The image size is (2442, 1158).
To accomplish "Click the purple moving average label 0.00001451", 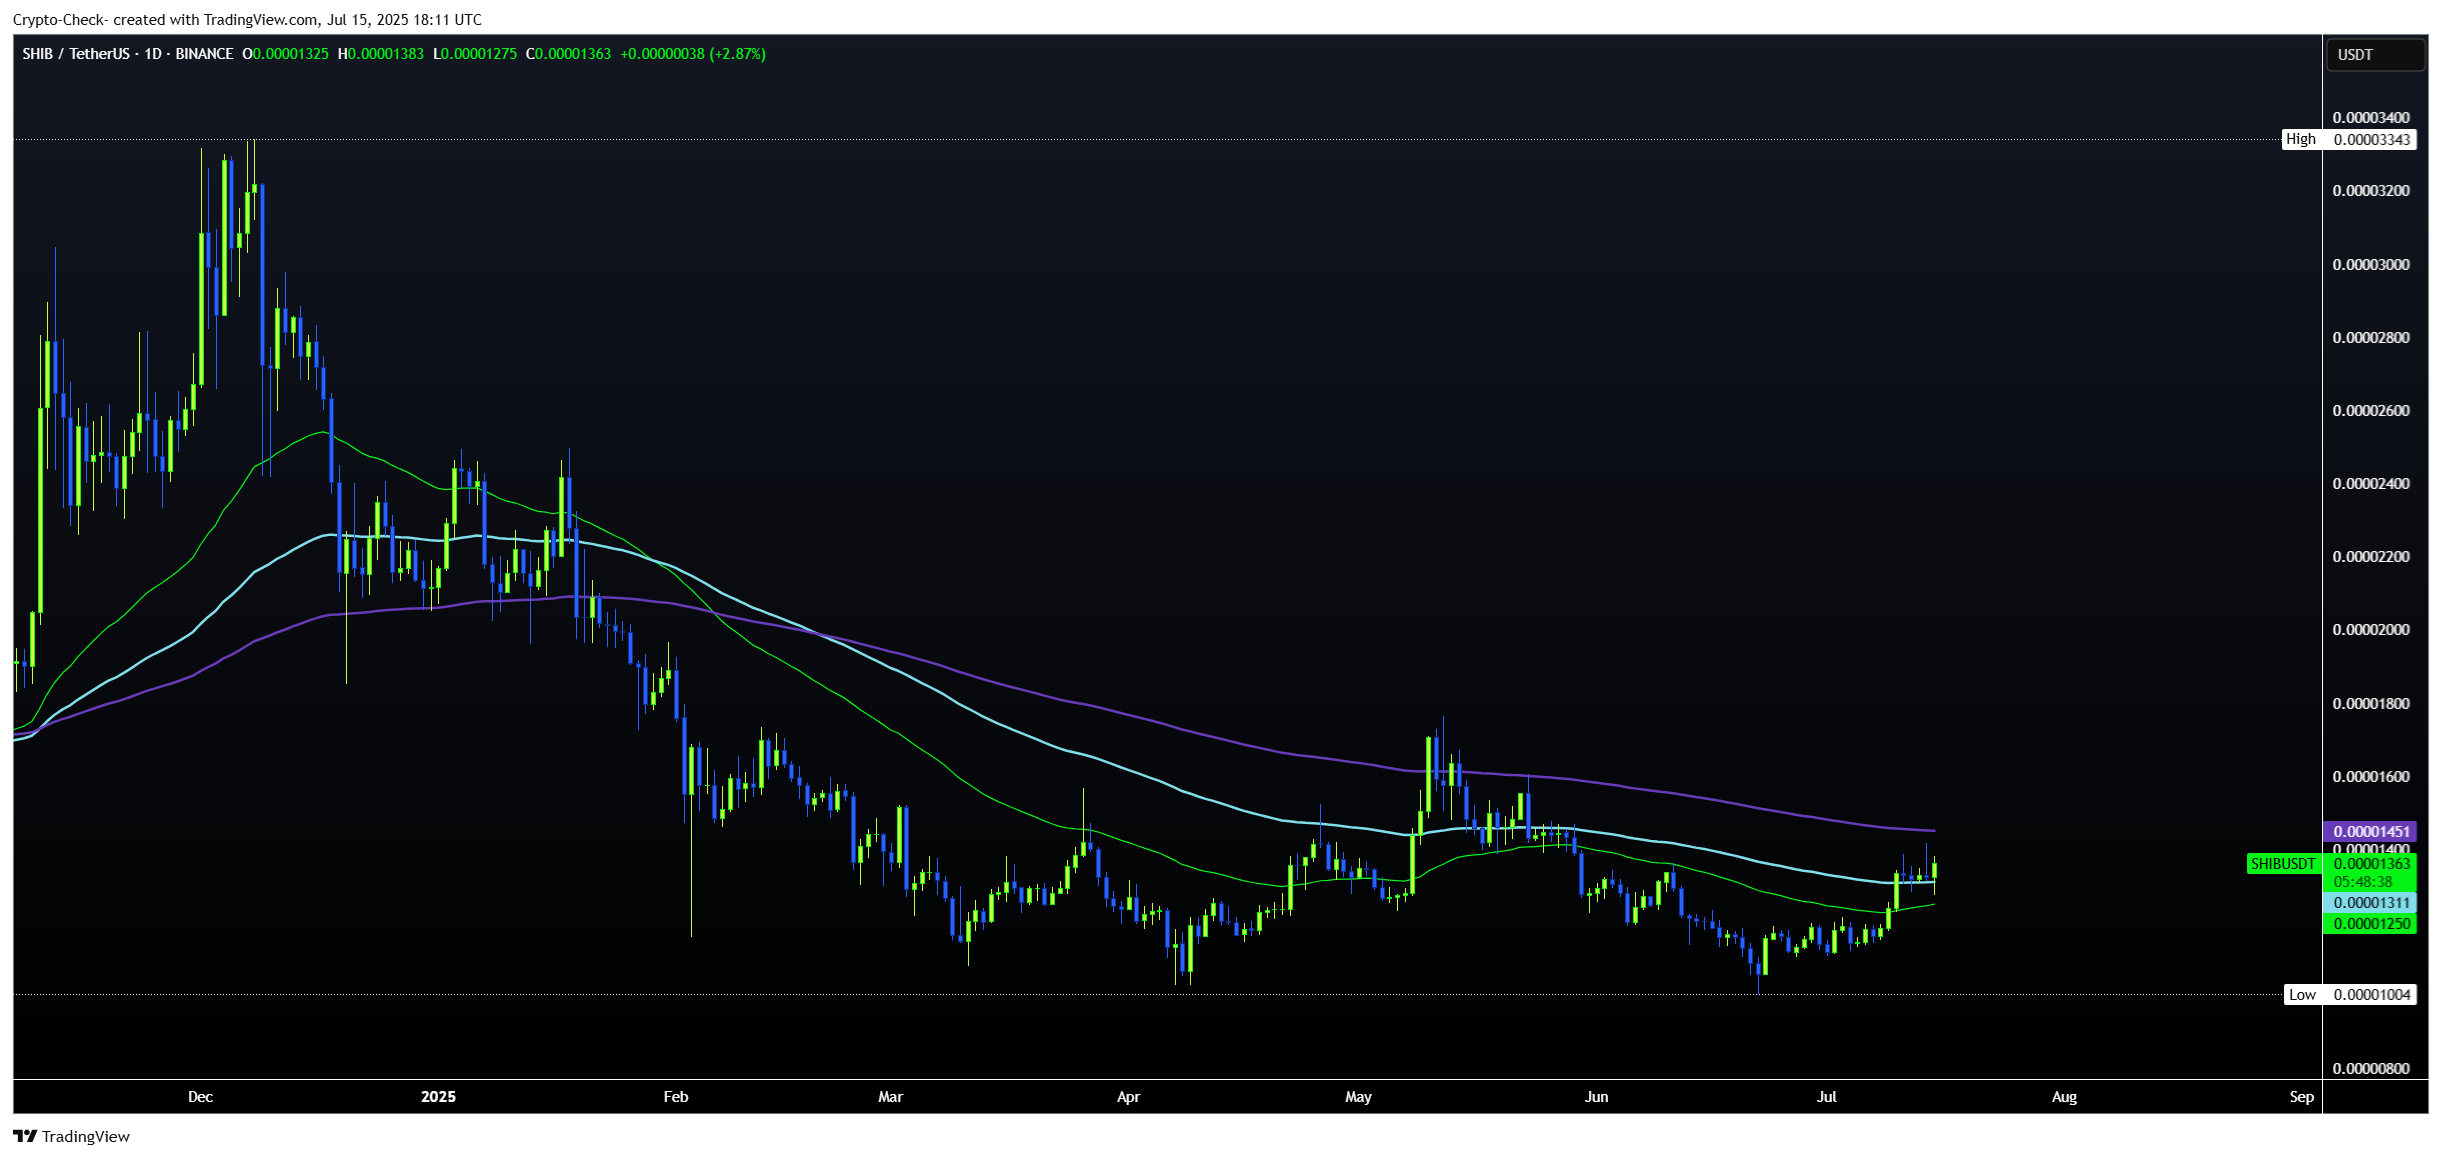I will pyautogui.click(x=2371, y=832).
